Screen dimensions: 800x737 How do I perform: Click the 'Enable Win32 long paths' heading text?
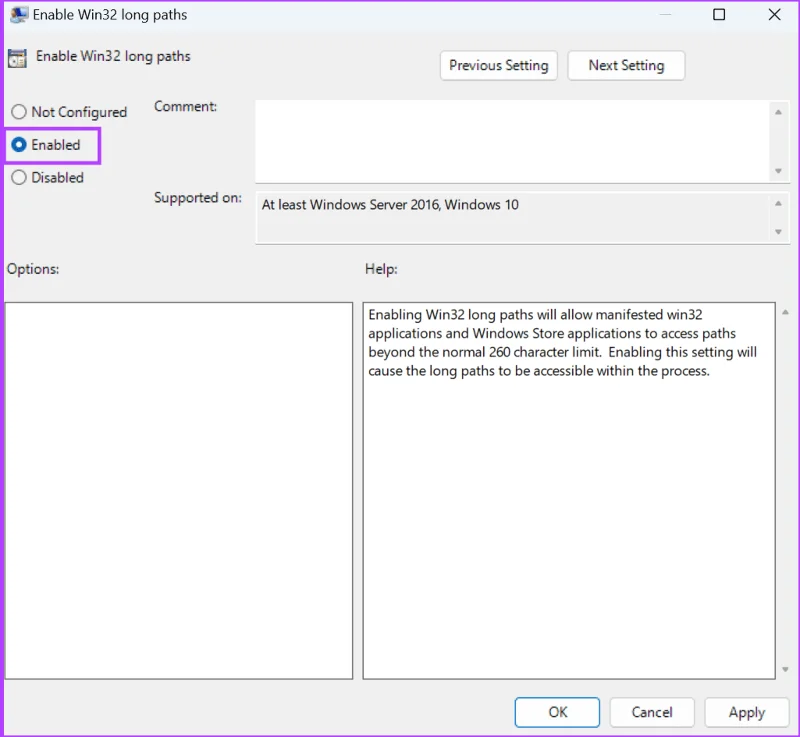tap(113, 56)
